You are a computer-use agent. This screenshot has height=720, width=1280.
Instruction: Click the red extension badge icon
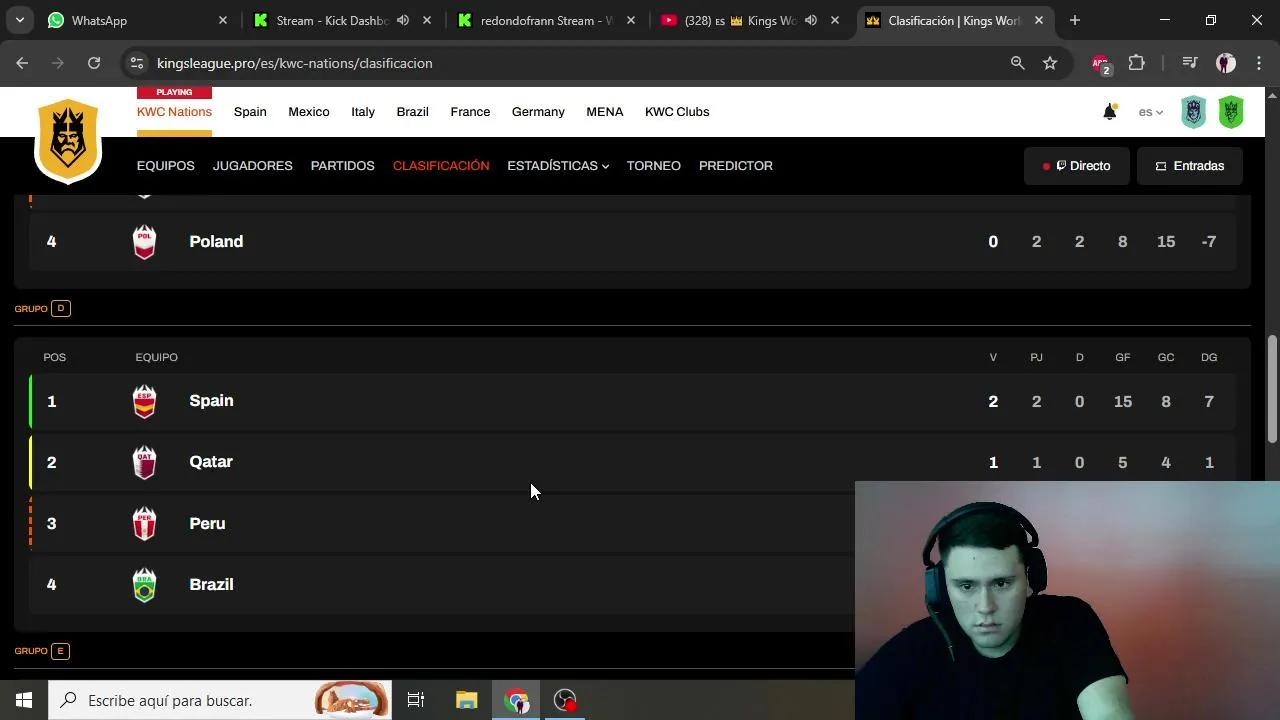(x=1101, y=63)
